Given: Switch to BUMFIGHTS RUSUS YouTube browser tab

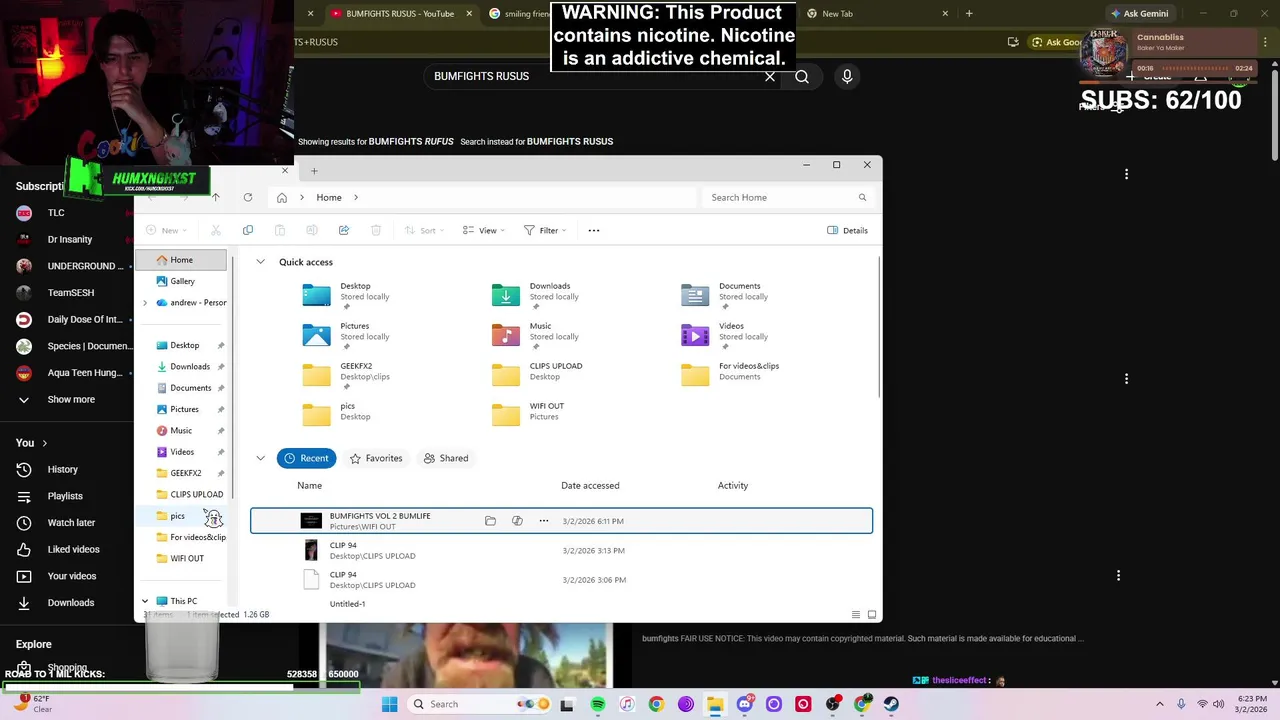Looking at the screenshot, I should click(x=399, y=14).
